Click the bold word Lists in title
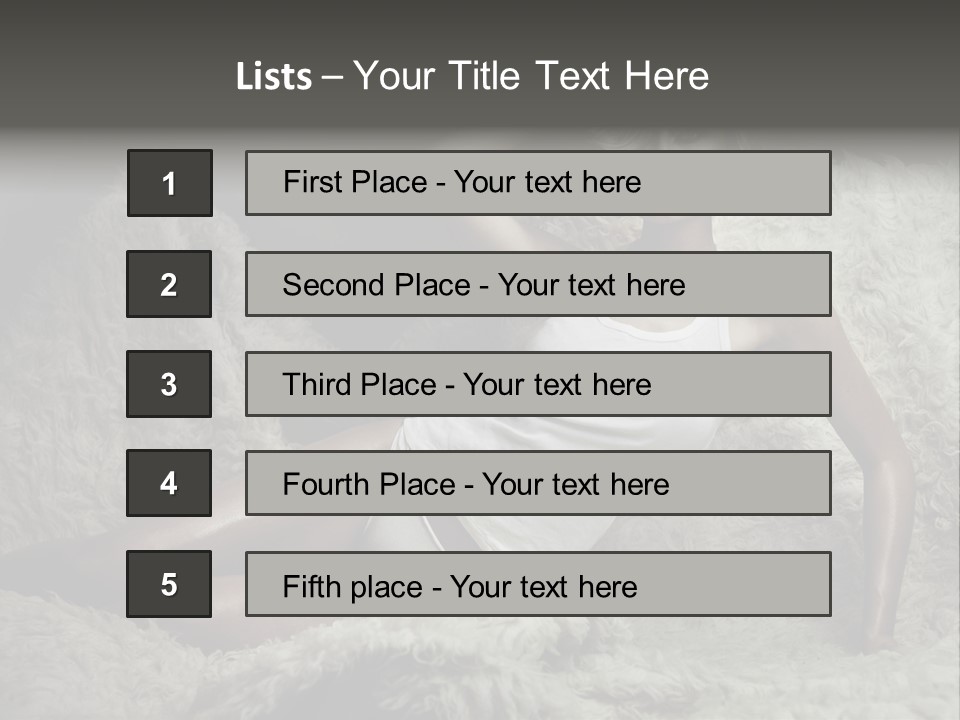 click(x=273, y=76)
